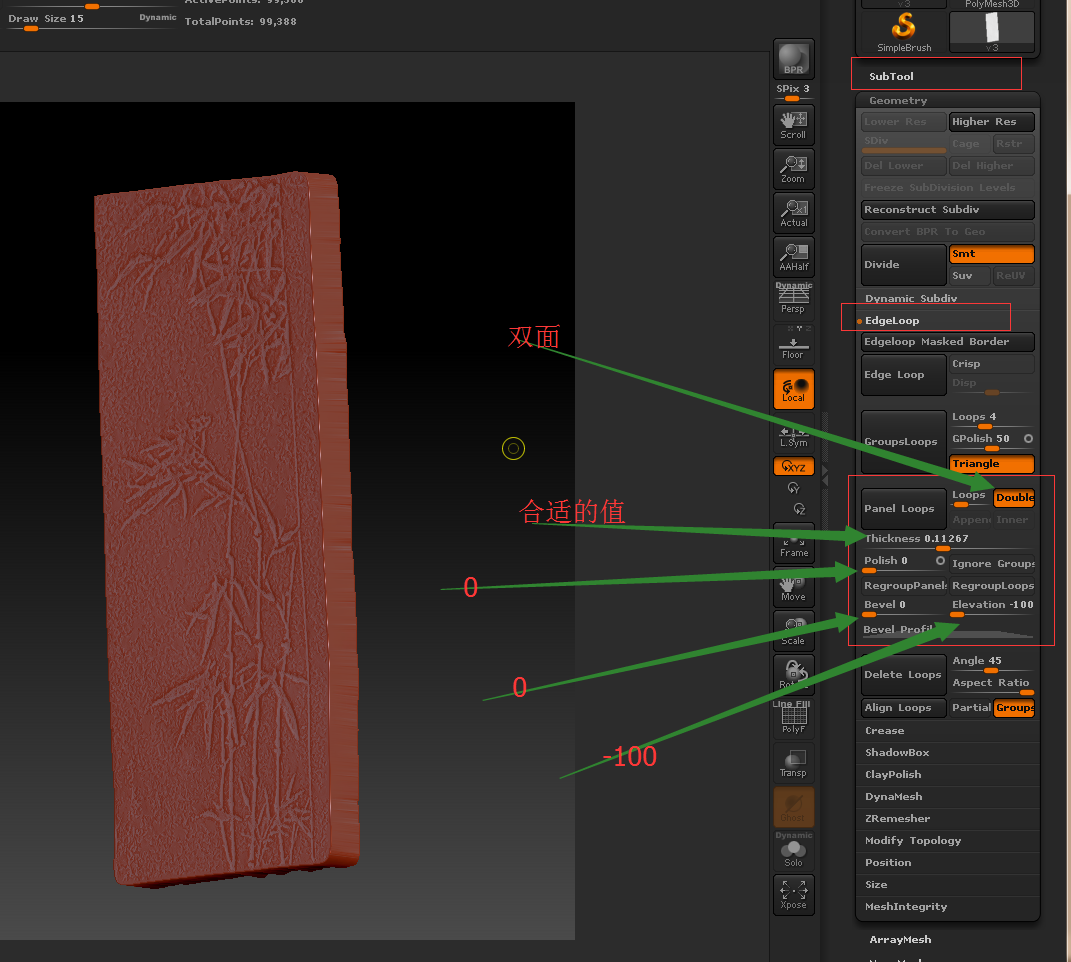Screen dimensions: 1071x962
Task: Toggle Local transformations button
Action: point(793,389)
